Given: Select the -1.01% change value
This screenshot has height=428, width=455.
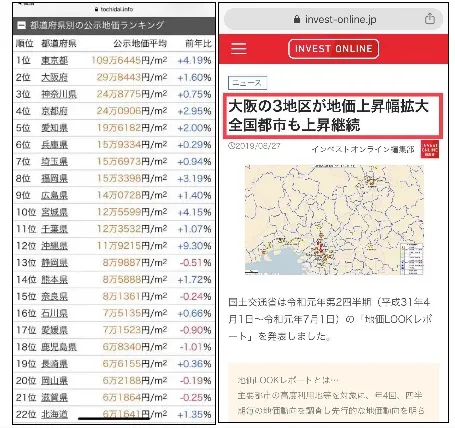Looking at the screenshot, I should (x=195, y=347).
